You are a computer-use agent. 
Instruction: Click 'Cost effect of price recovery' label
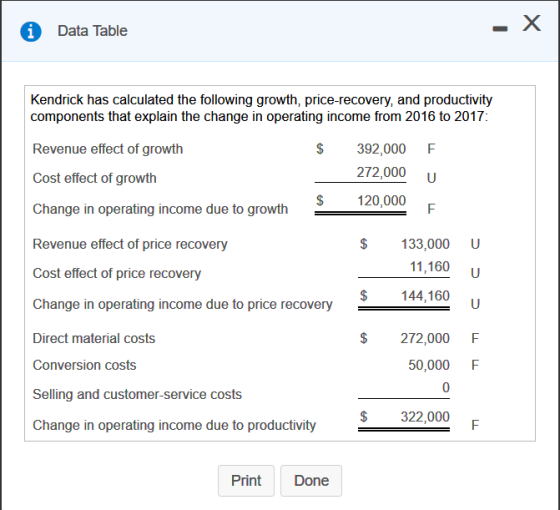117,273
